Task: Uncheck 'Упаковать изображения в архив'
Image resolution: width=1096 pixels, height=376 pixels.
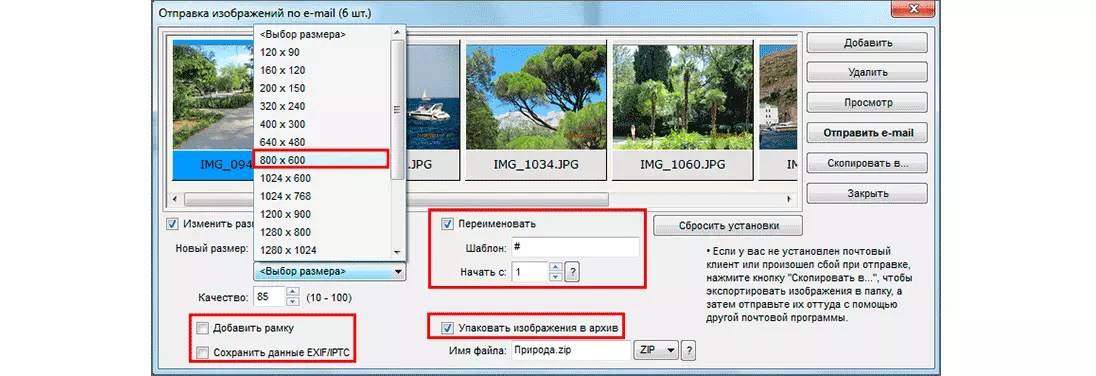Action: [447, 327]
